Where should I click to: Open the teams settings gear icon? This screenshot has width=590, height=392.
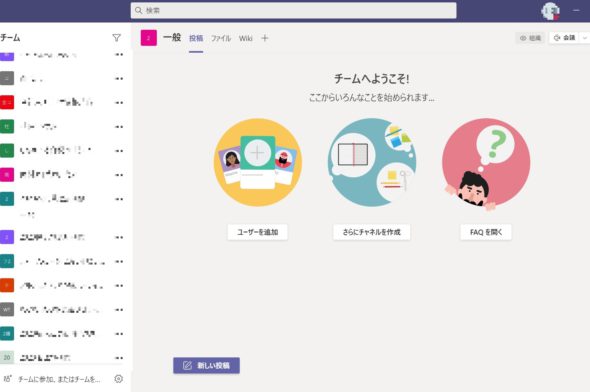pos(119,379)
